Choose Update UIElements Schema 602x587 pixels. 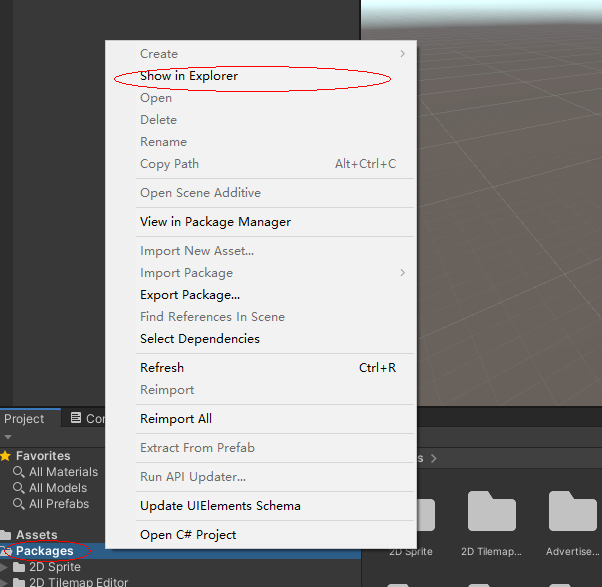[x=261, y=506]
